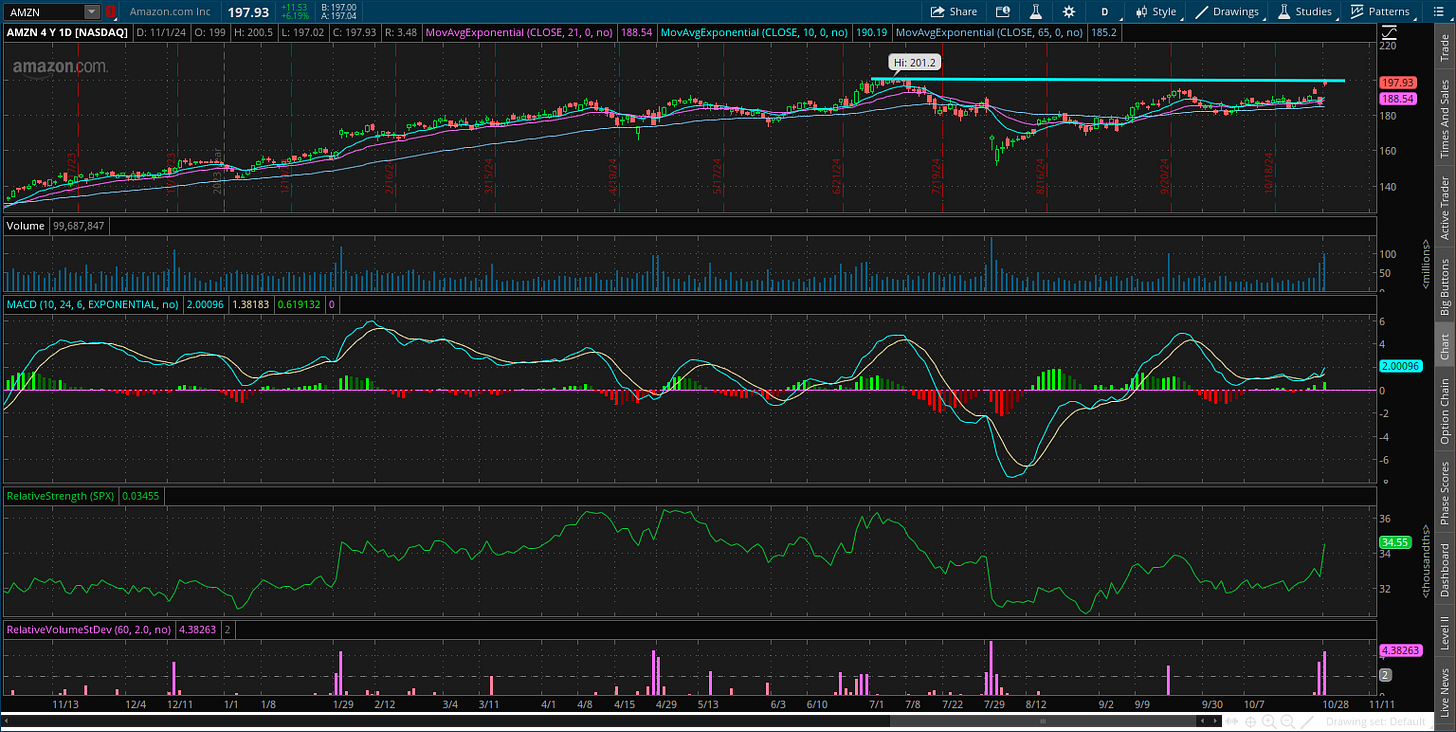This screenshot has height=732, width=1456.
Task: Open the Active Trader side tab
Action: point(1444,208)
